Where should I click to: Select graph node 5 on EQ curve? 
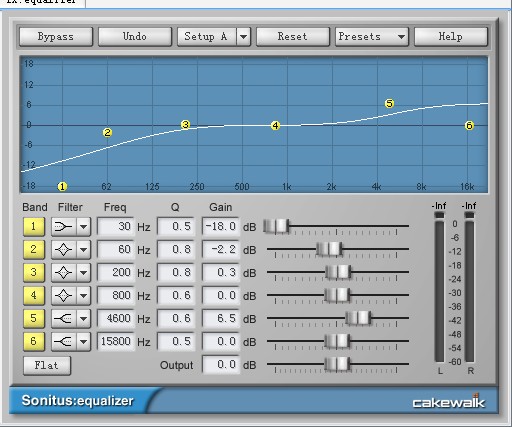[x=389, y=104]
